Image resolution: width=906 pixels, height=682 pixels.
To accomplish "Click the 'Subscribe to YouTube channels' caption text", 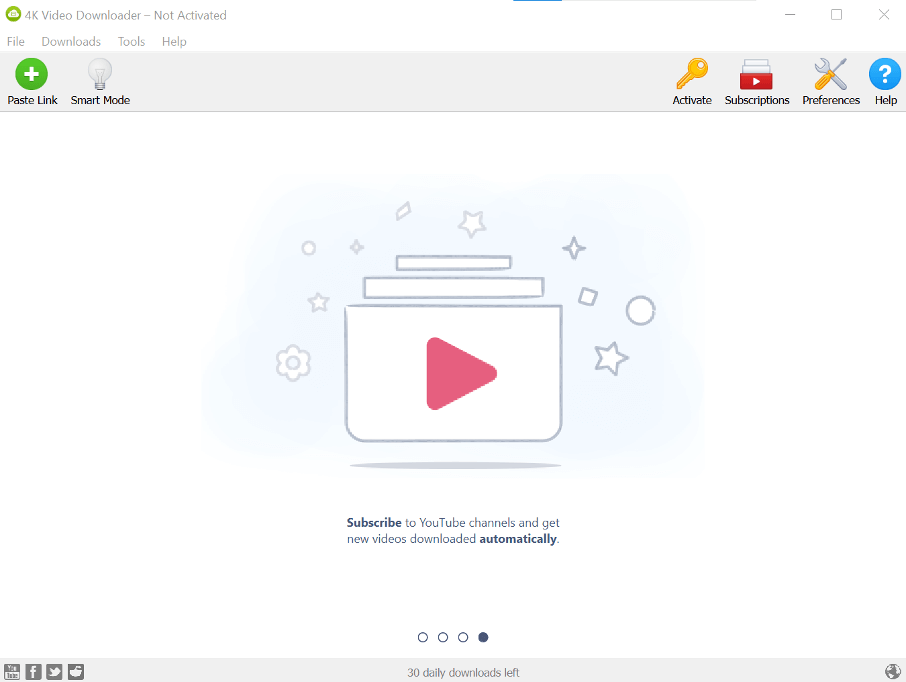I will pos(453,531).
